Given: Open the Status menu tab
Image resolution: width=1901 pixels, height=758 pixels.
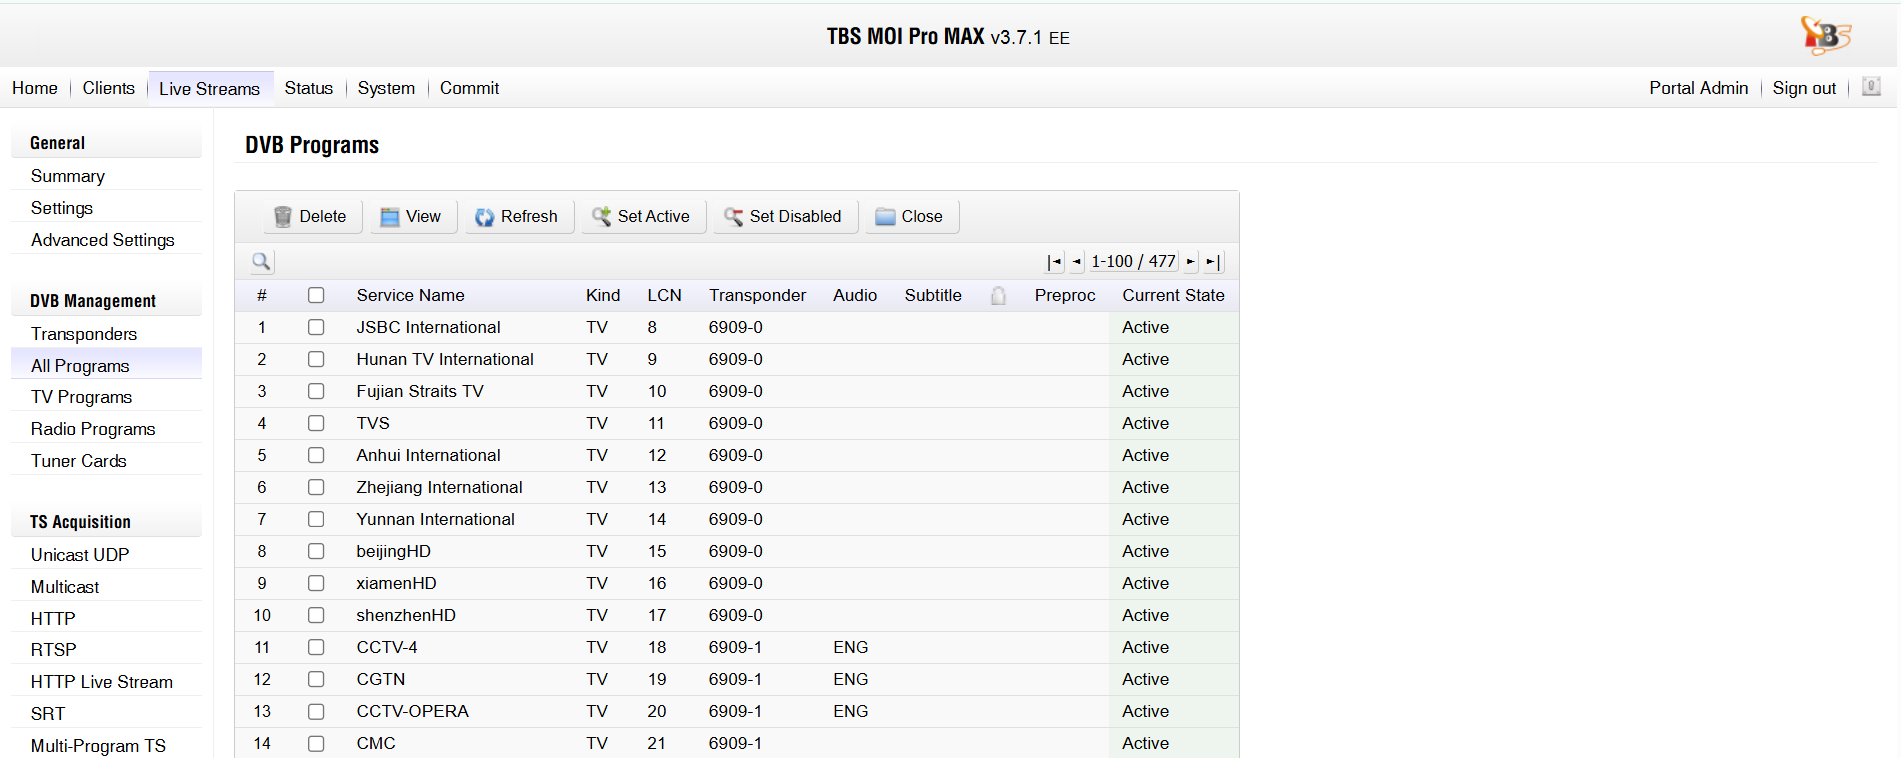Looking at the screenshot, I should (308, 88).
